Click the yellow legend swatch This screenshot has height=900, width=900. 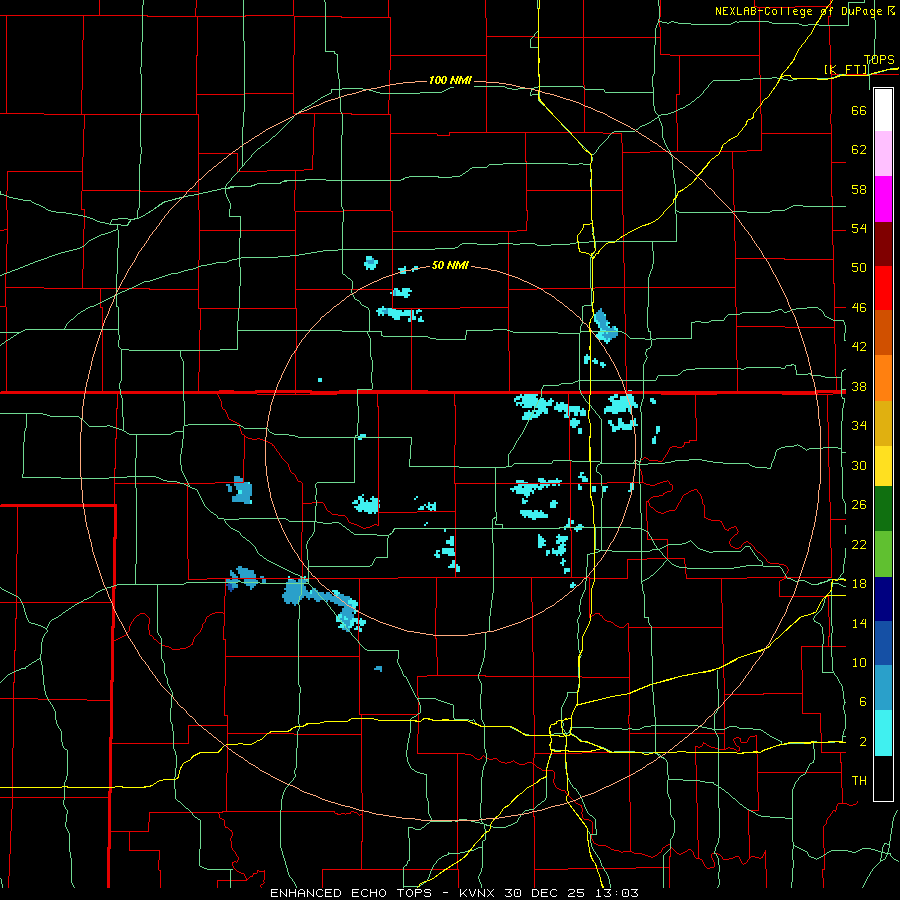[883, 466]
